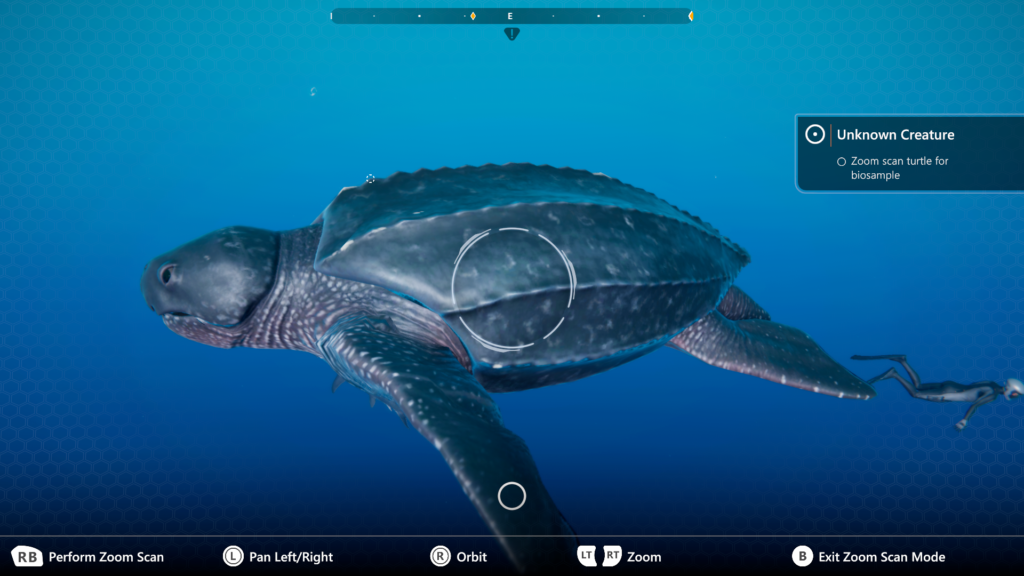The width and height of the screenshot is (1024, 576).
Task: Click the exclamation waypoint icon below the compass
Action: click(x=512, y=34)
